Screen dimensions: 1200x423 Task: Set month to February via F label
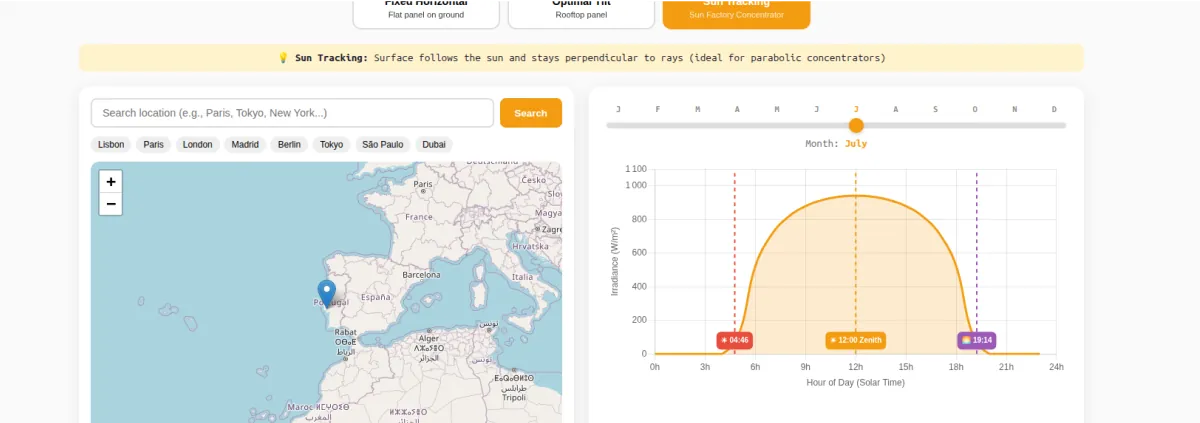[x=657, y=109]
